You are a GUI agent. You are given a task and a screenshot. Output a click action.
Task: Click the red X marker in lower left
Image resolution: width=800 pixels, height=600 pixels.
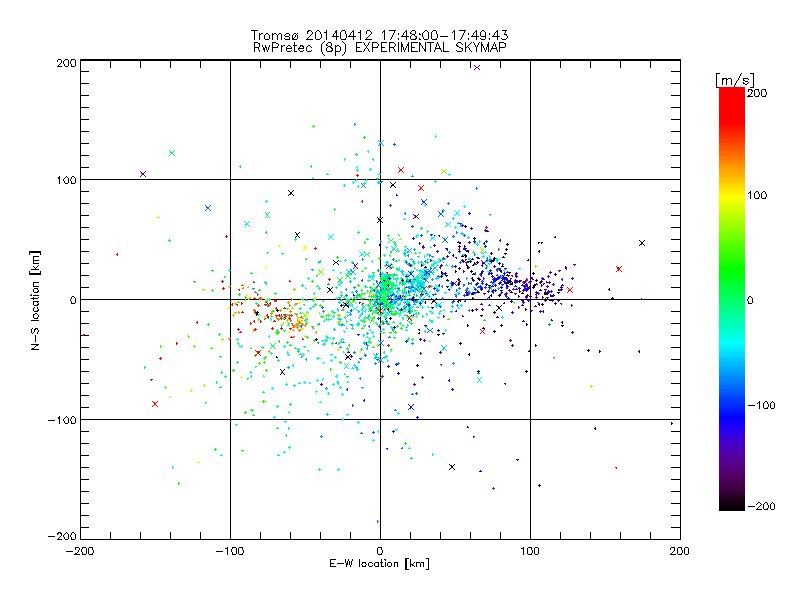pos(155,404)
